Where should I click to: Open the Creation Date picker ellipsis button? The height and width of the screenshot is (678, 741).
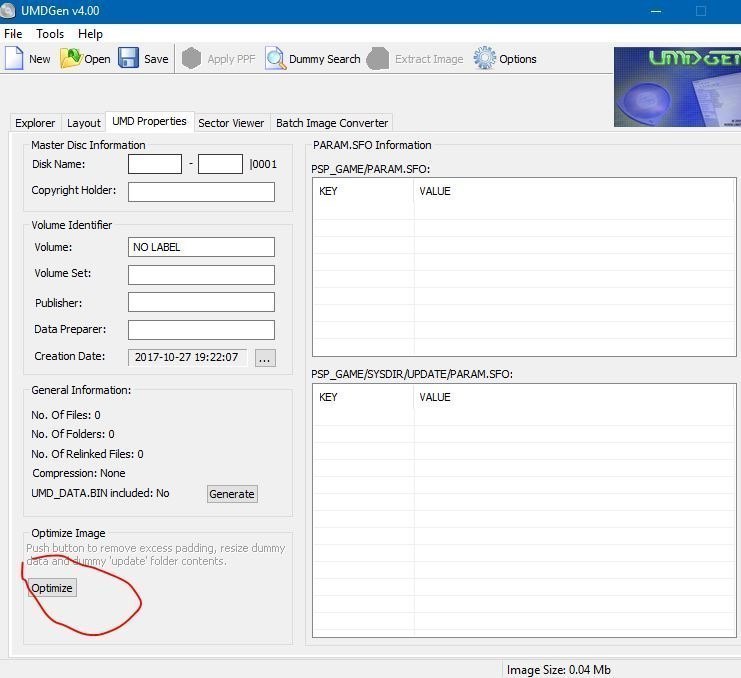point(265,358)
